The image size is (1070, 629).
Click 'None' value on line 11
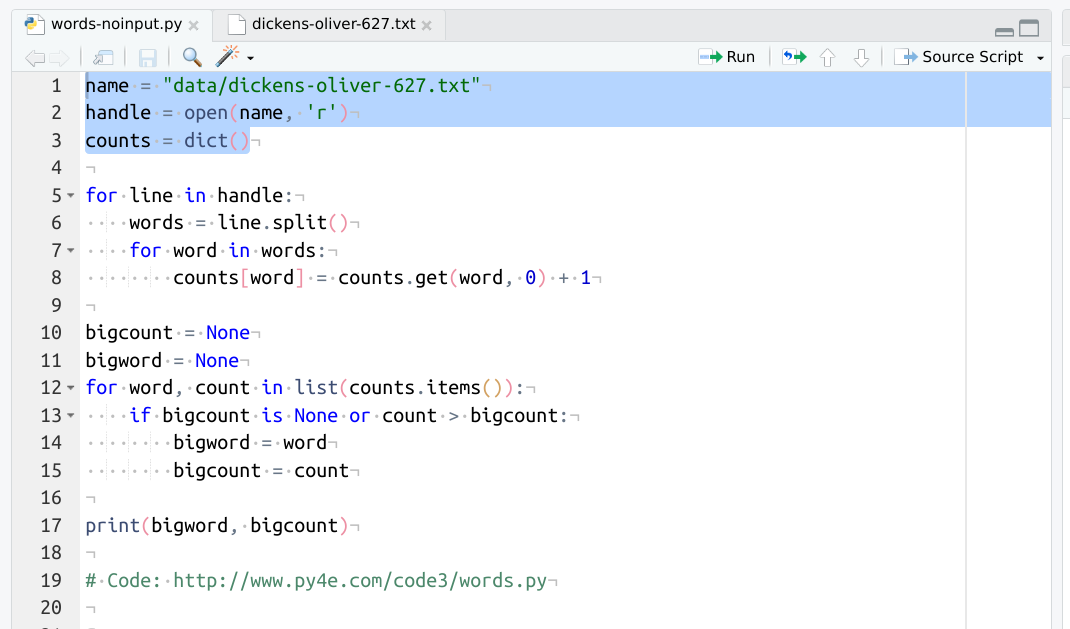coord(217,360)
